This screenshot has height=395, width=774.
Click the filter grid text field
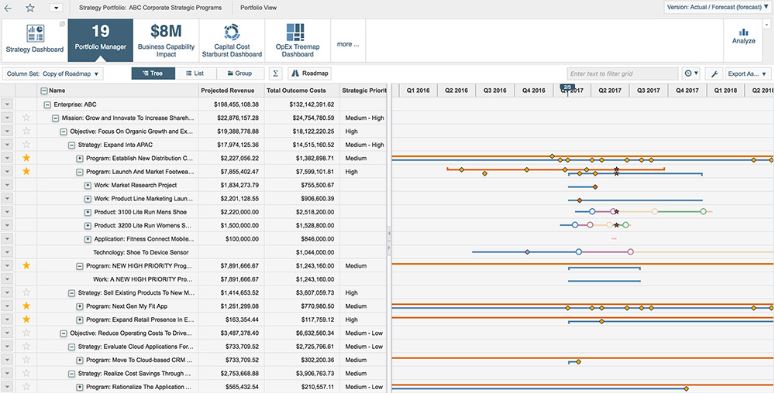[622, 74]
